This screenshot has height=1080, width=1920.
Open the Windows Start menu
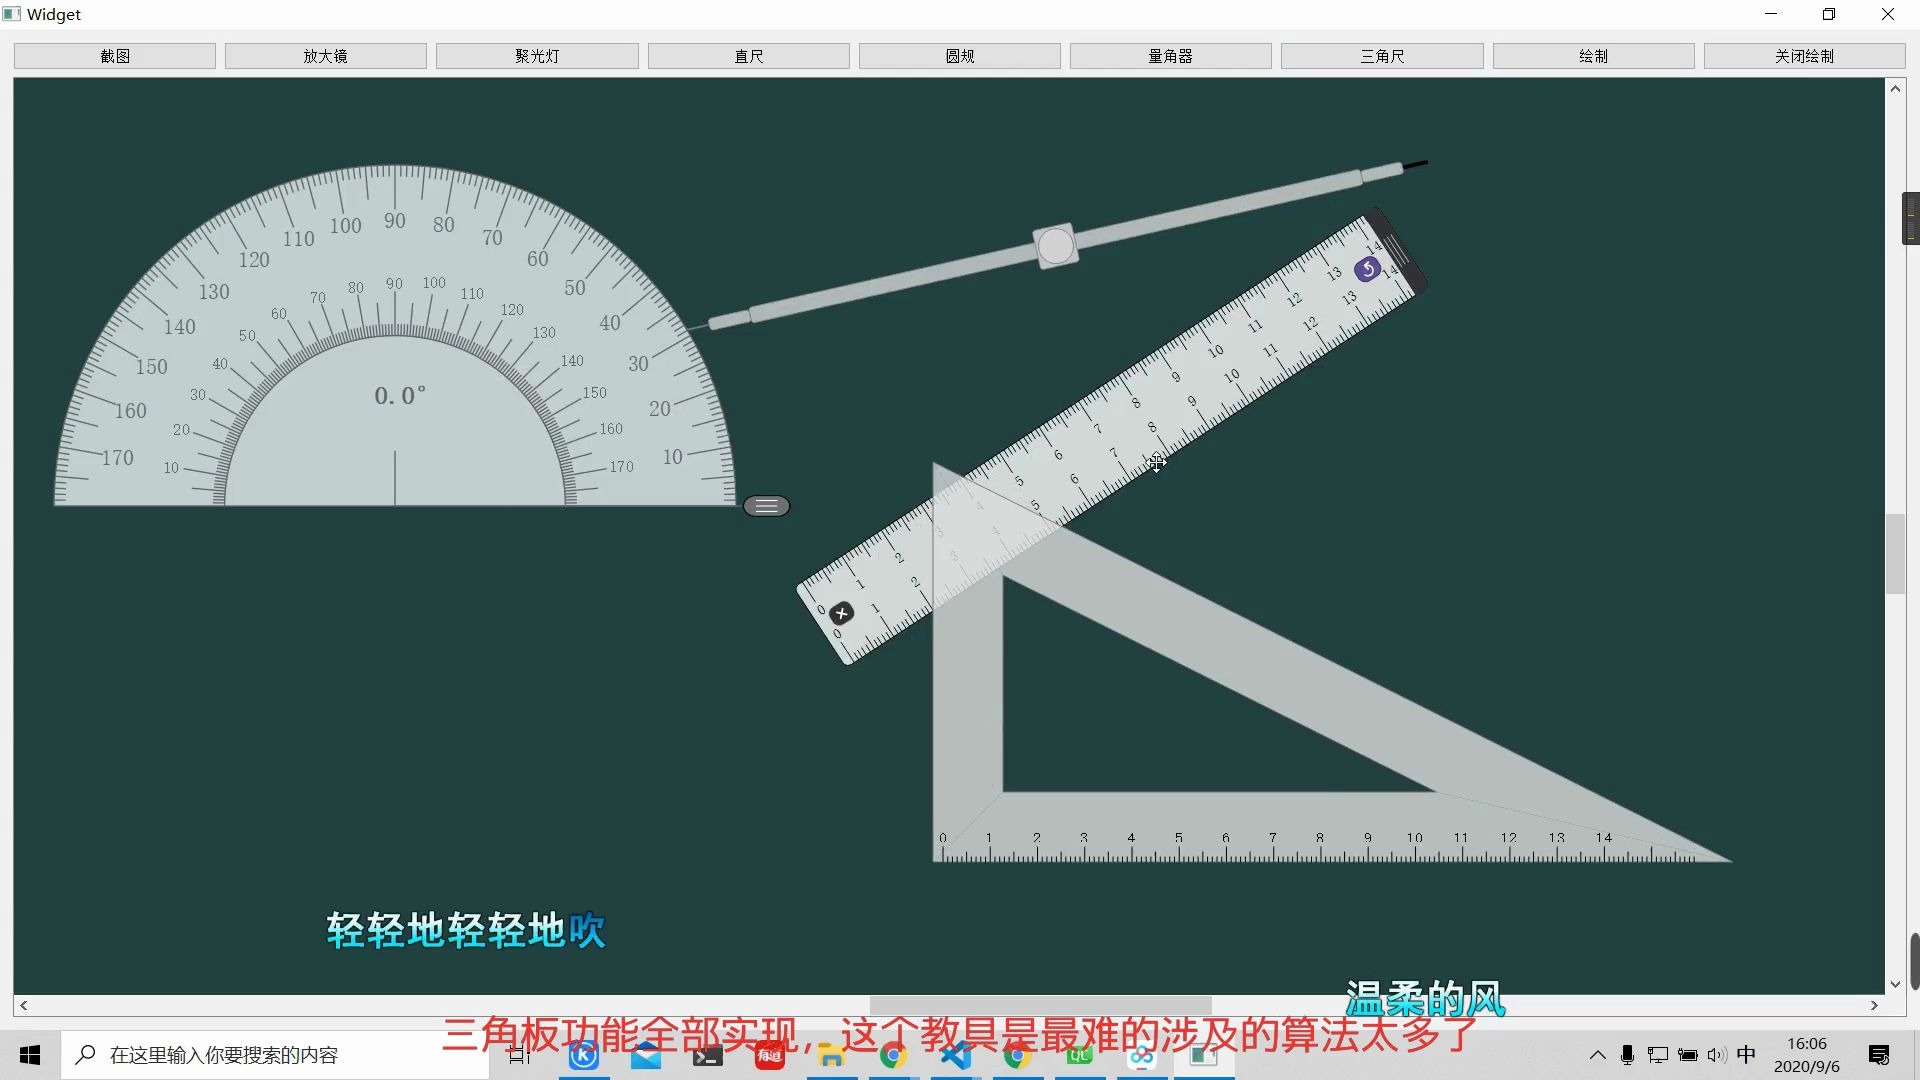29,1054
